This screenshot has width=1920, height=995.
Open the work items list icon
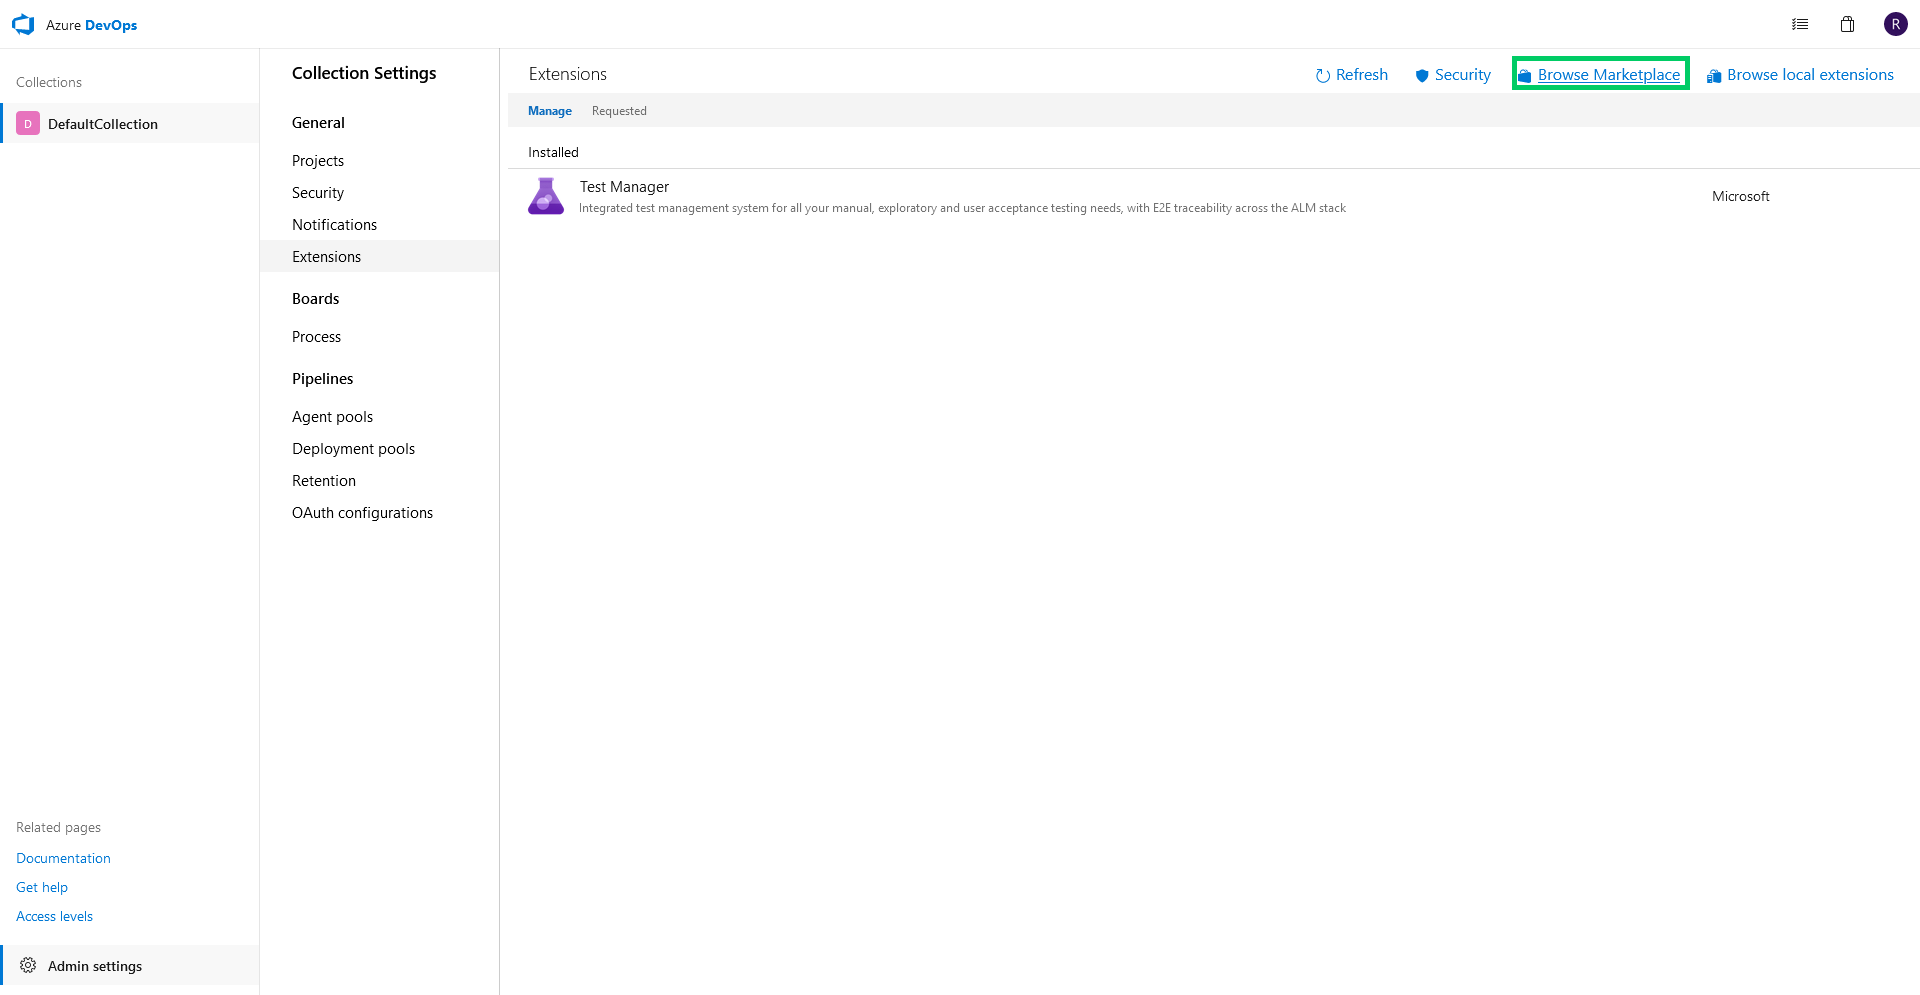[1800, 25]
